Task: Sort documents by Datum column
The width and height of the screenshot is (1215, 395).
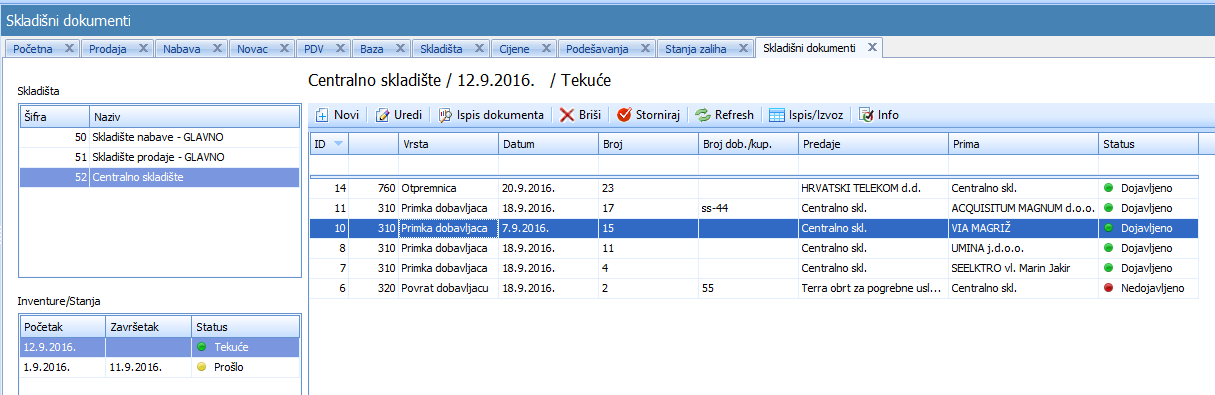Action: click(549, 144)
